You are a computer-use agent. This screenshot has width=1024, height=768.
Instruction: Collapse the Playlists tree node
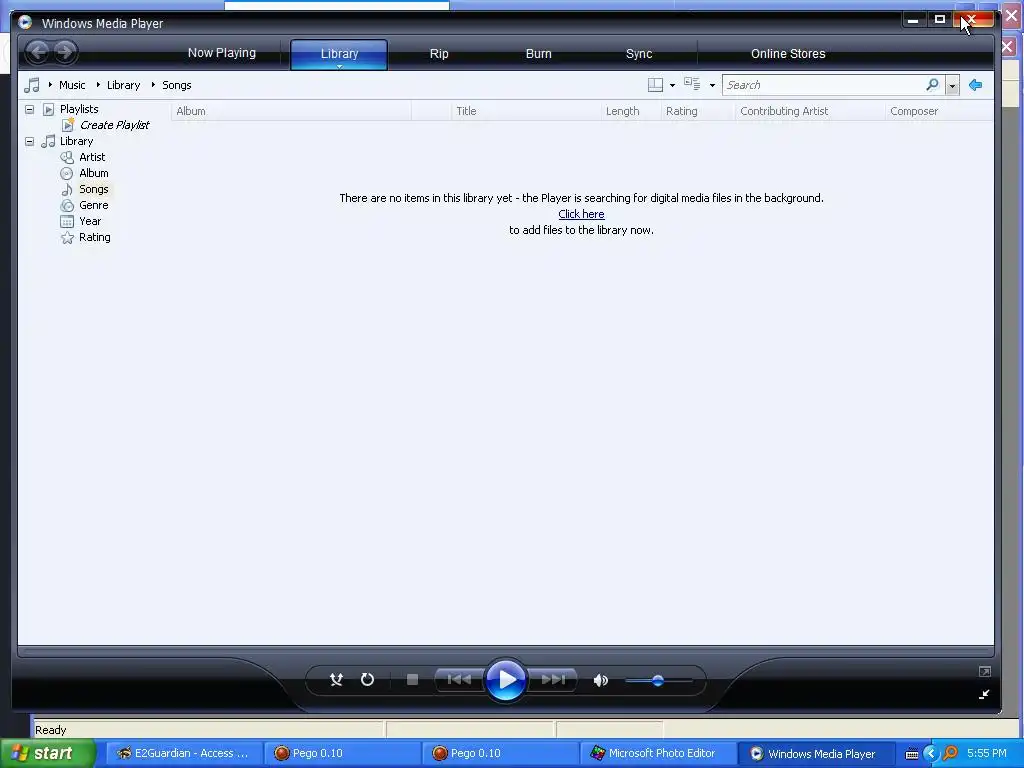pos(29,109)
